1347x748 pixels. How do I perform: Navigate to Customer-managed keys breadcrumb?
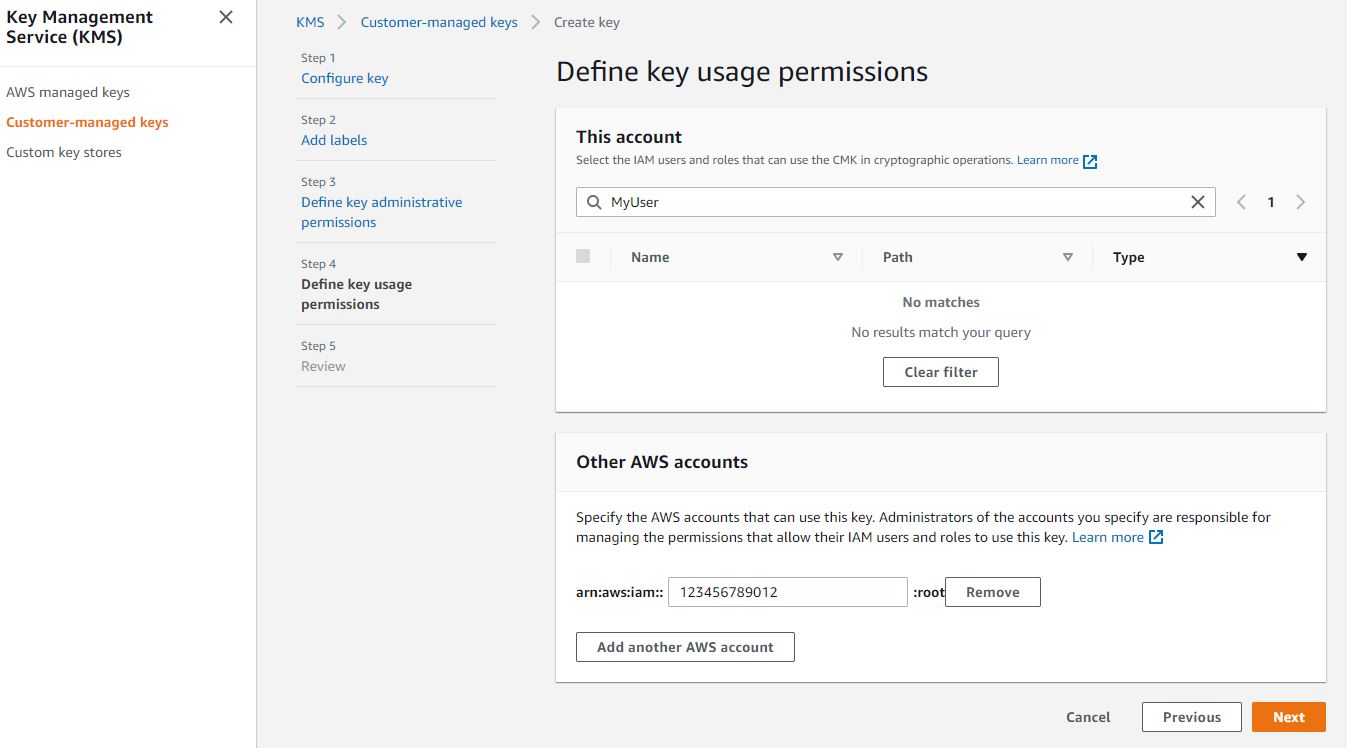[x=439, y=22]
